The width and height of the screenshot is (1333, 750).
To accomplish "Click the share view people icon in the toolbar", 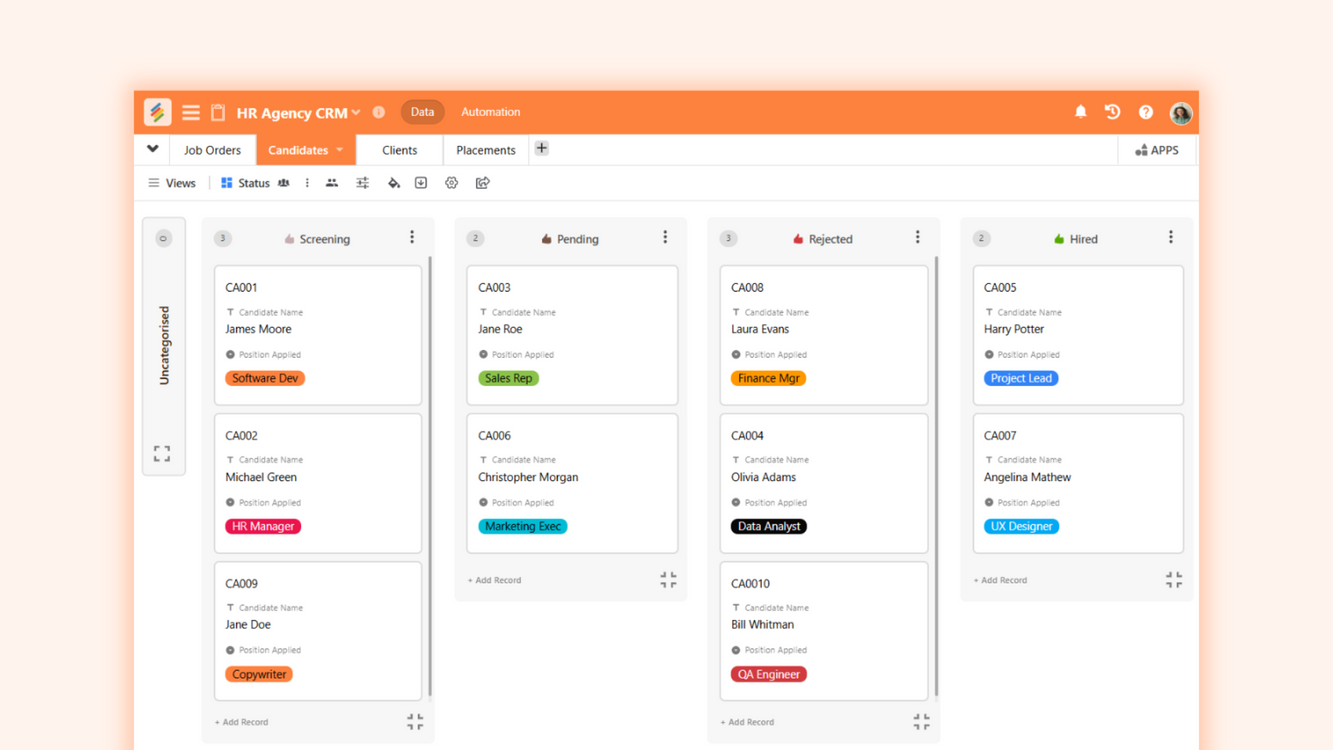I will pyautogui.click(x=332, y=183).
